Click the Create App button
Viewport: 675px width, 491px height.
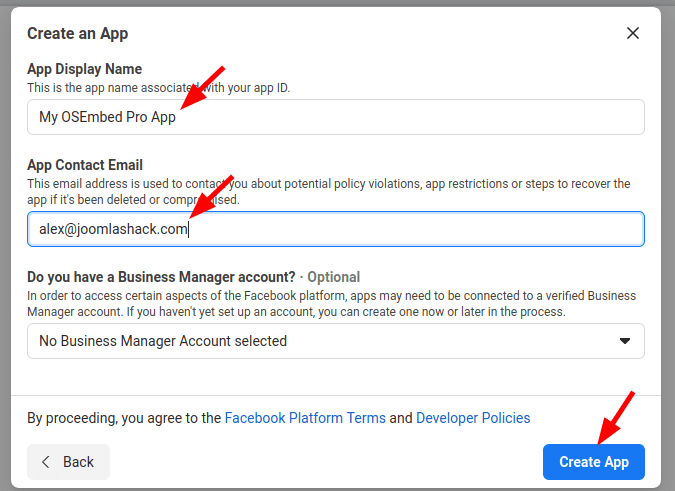click(594, 462)
